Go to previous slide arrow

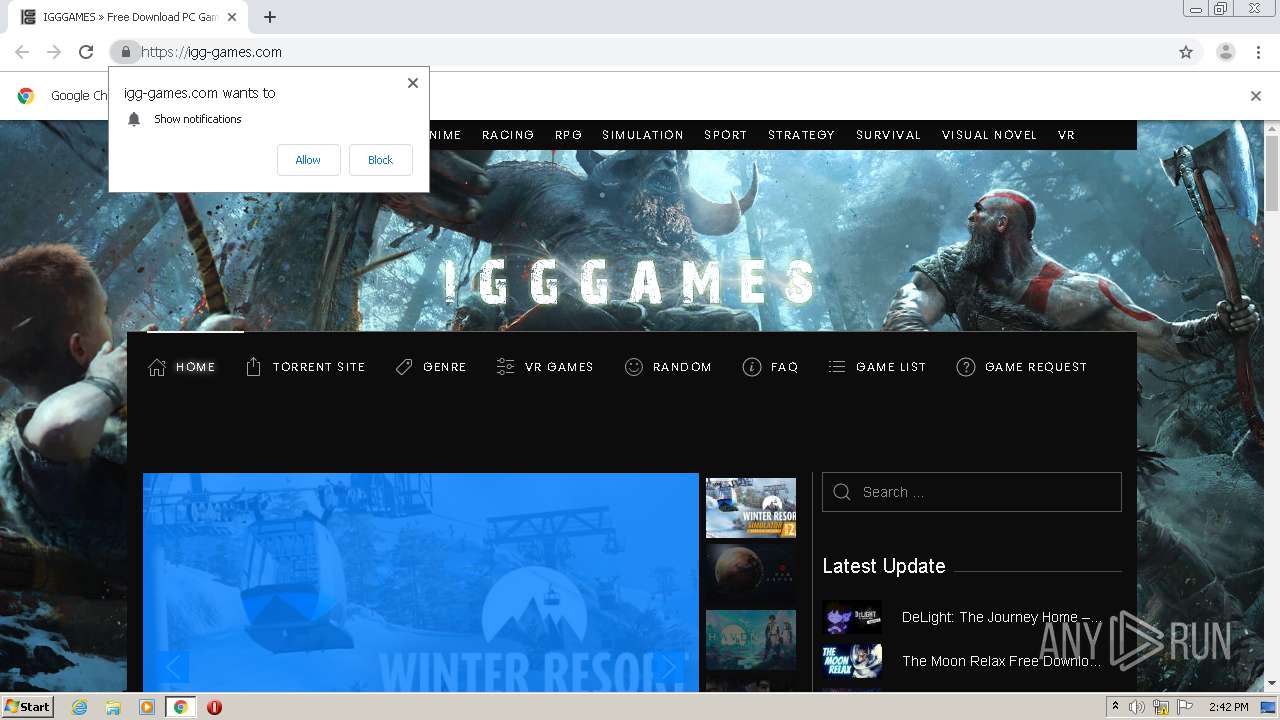[172, 668]
